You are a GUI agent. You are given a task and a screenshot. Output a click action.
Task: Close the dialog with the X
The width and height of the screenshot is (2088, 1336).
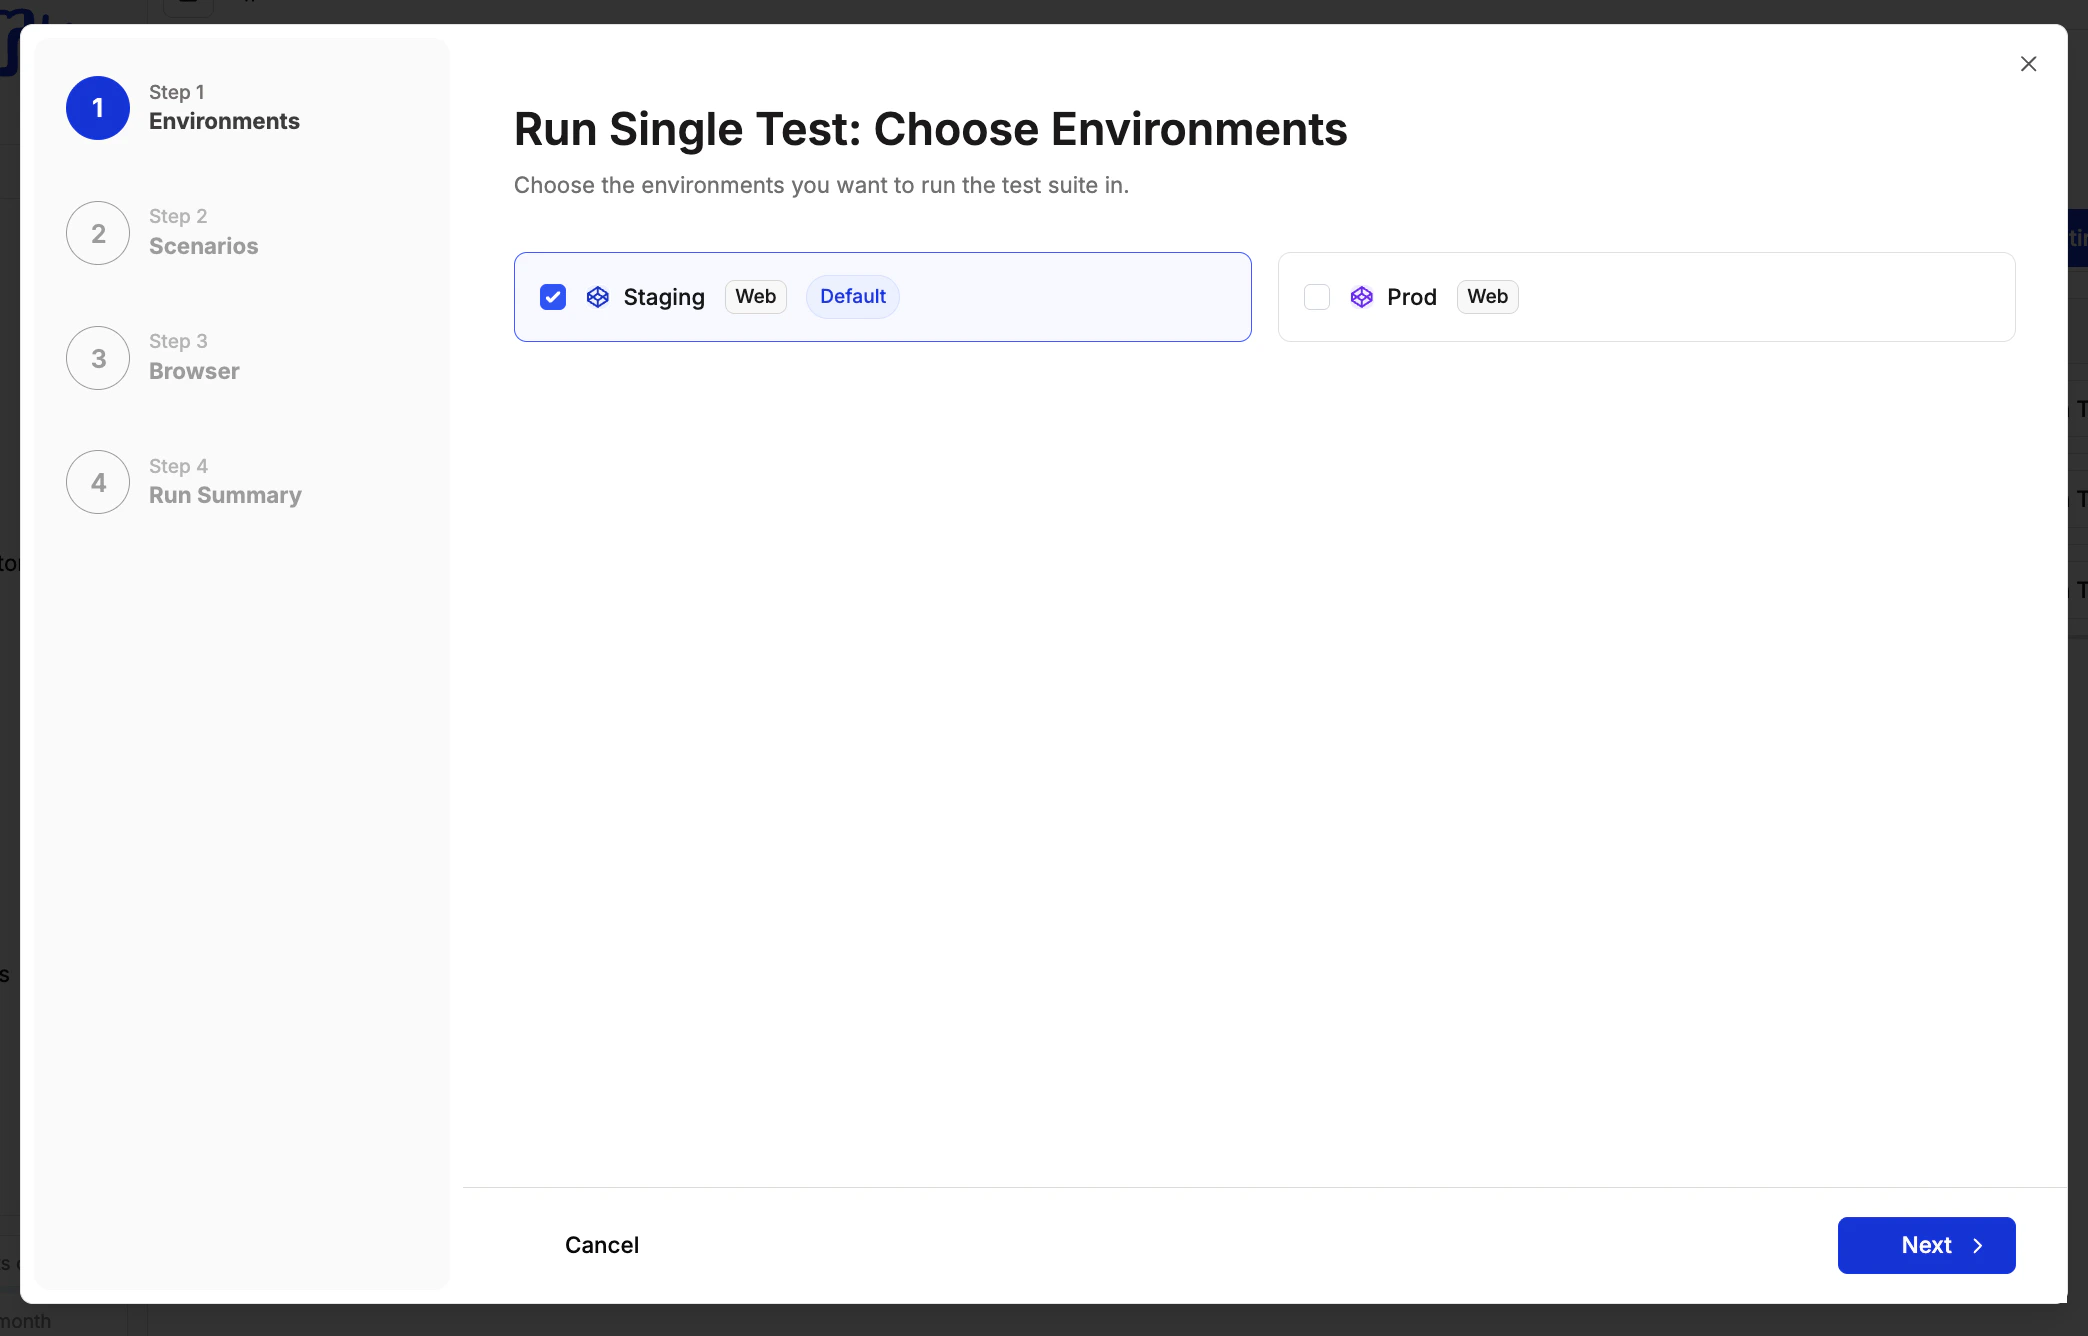(x=2028, y=63)
